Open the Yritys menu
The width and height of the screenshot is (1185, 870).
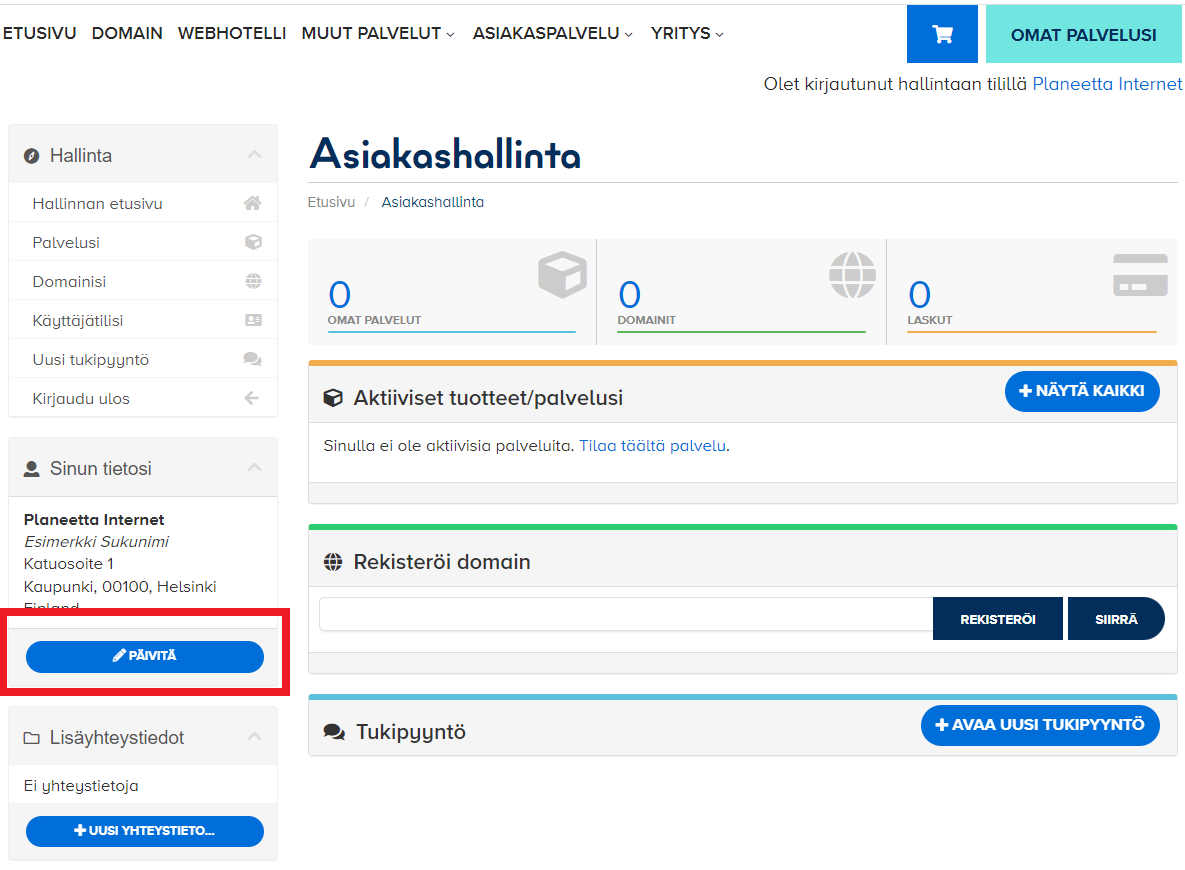tap(687, 33)
